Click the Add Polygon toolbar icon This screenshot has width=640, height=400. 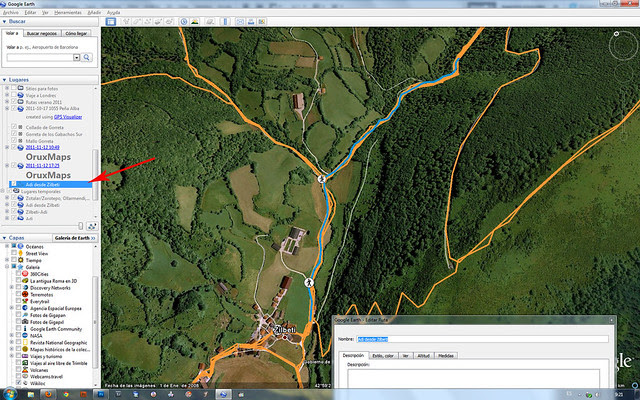[x=137, y=22]
